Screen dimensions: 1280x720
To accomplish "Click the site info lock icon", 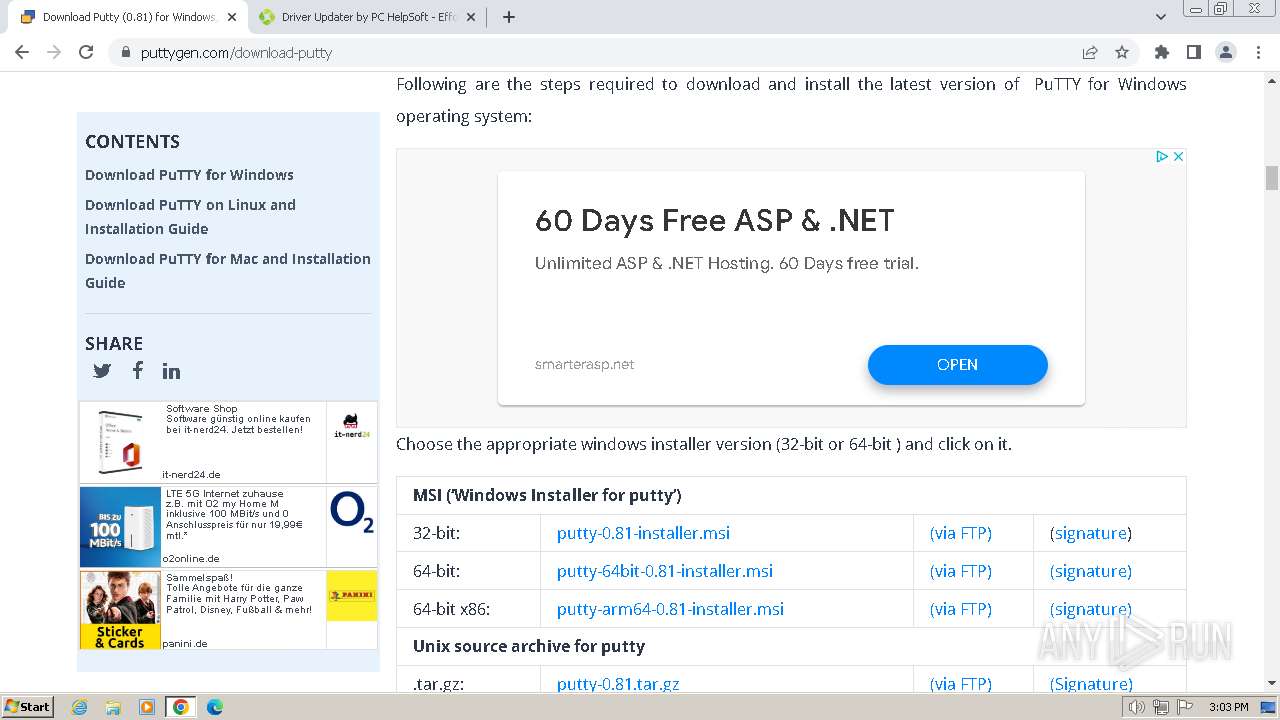I will coord(126,52).
